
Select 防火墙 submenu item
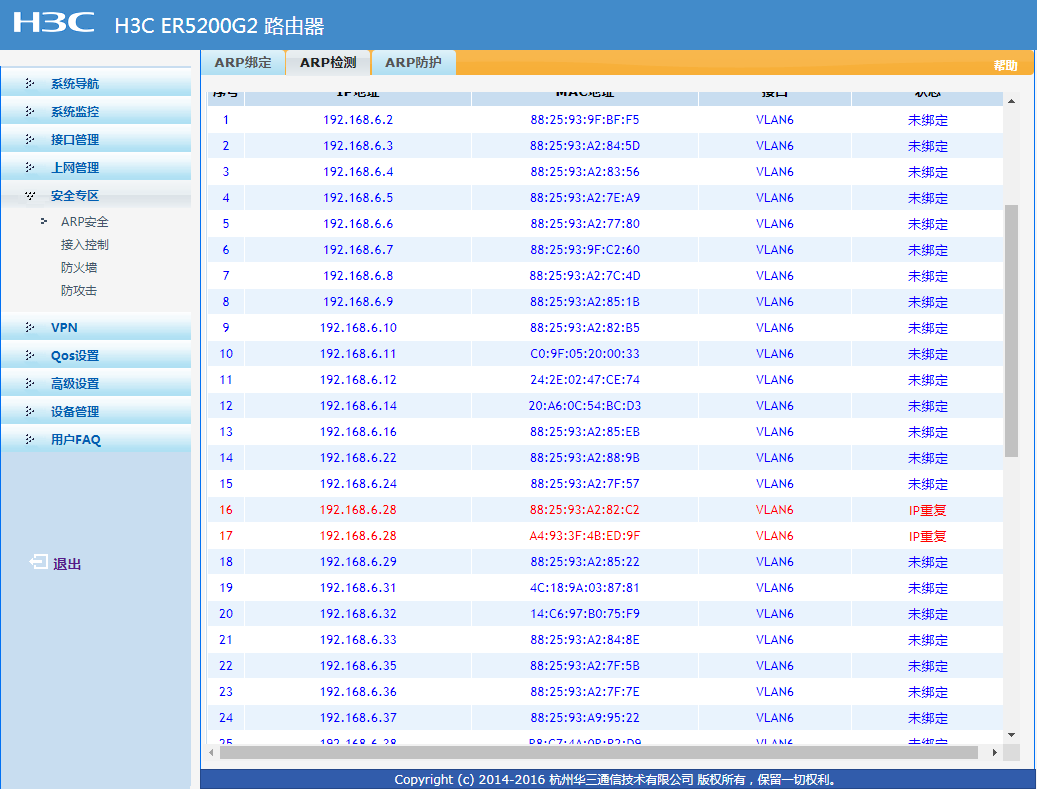coord(79,267)
